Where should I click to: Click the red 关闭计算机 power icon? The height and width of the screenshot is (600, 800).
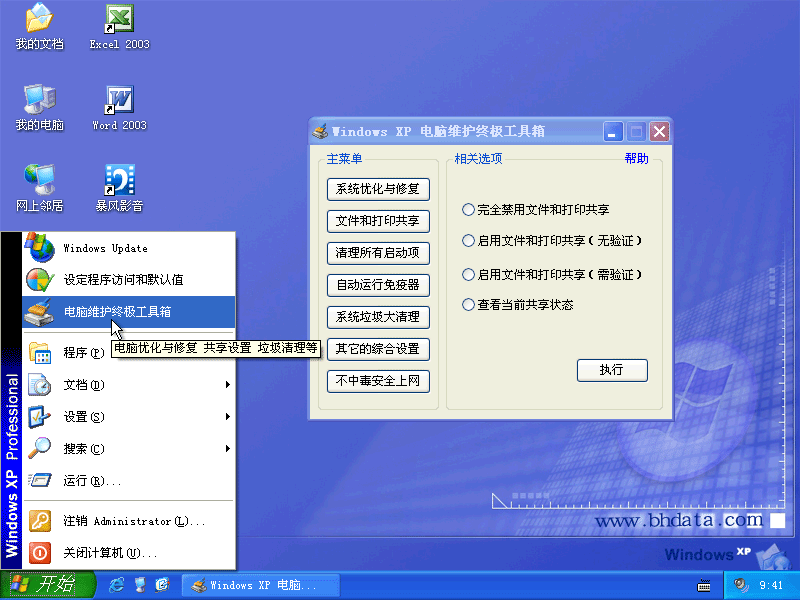(x=40, y=553)
